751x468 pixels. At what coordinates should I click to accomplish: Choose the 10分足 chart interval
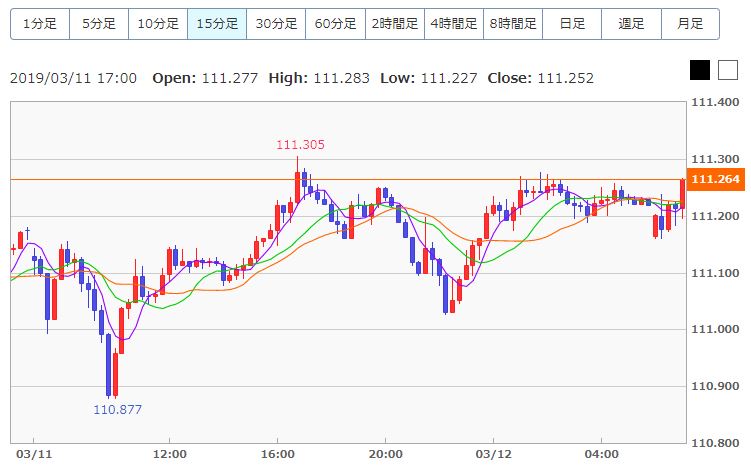point(158,23)
